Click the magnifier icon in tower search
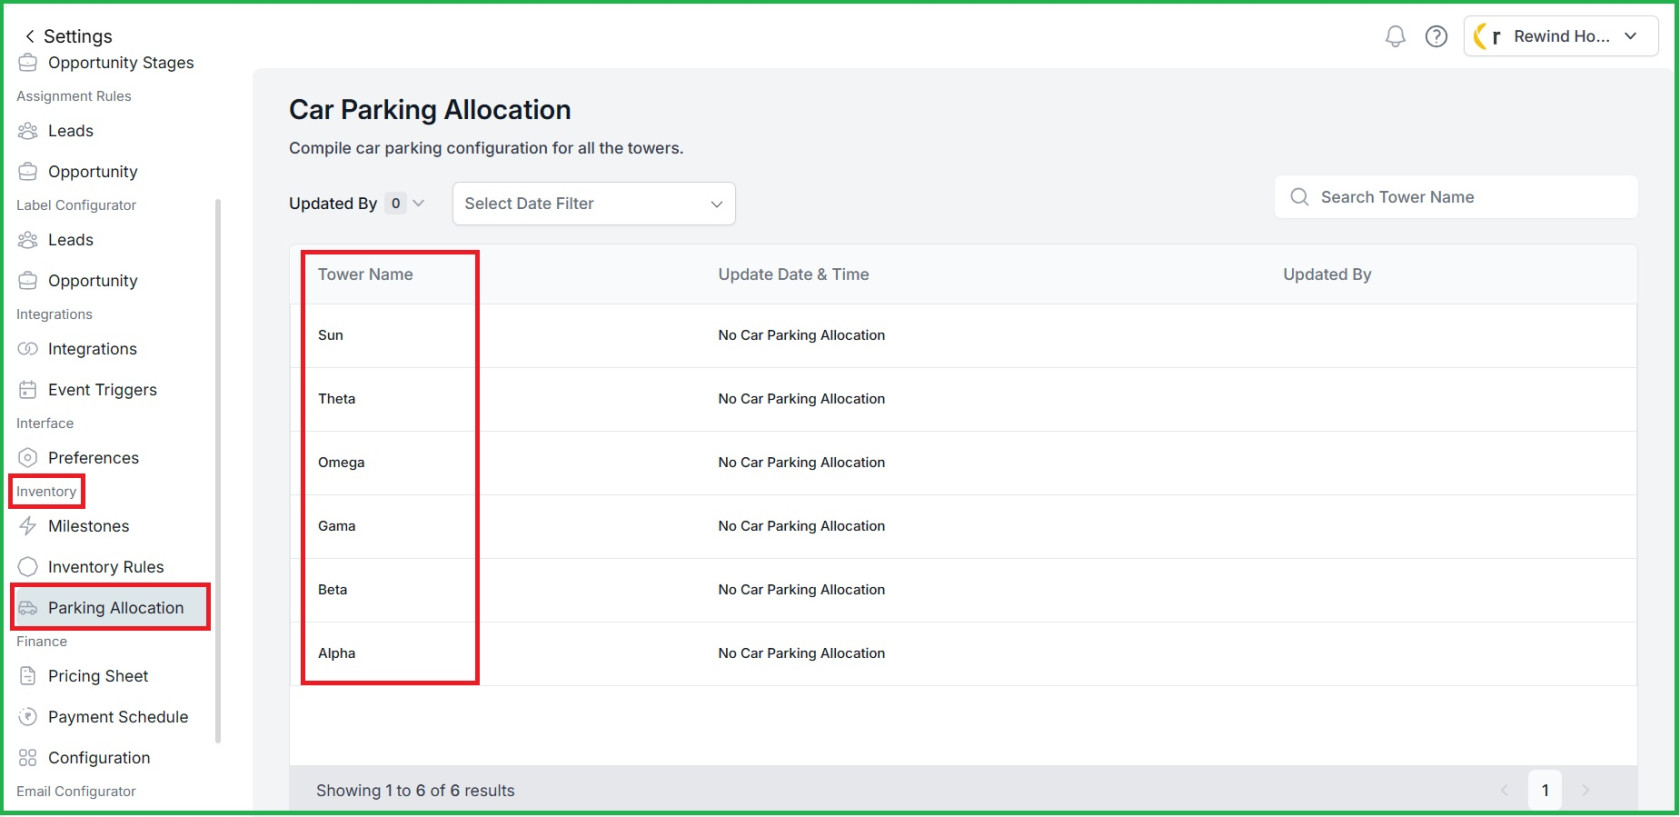The width and height of the screenshot is (1680, 817). (1299, 197)
